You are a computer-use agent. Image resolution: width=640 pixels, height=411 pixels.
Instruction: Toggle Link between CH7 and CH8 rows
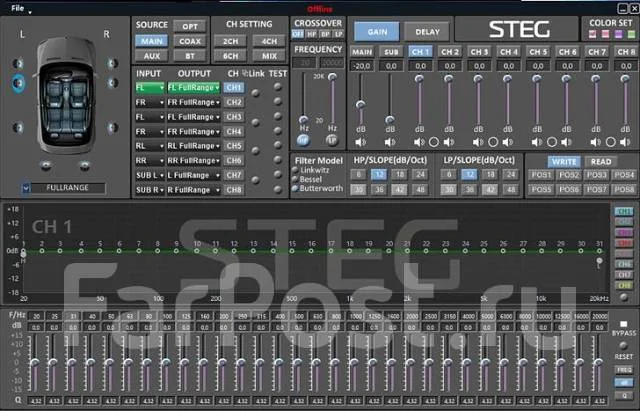(256, 180)
